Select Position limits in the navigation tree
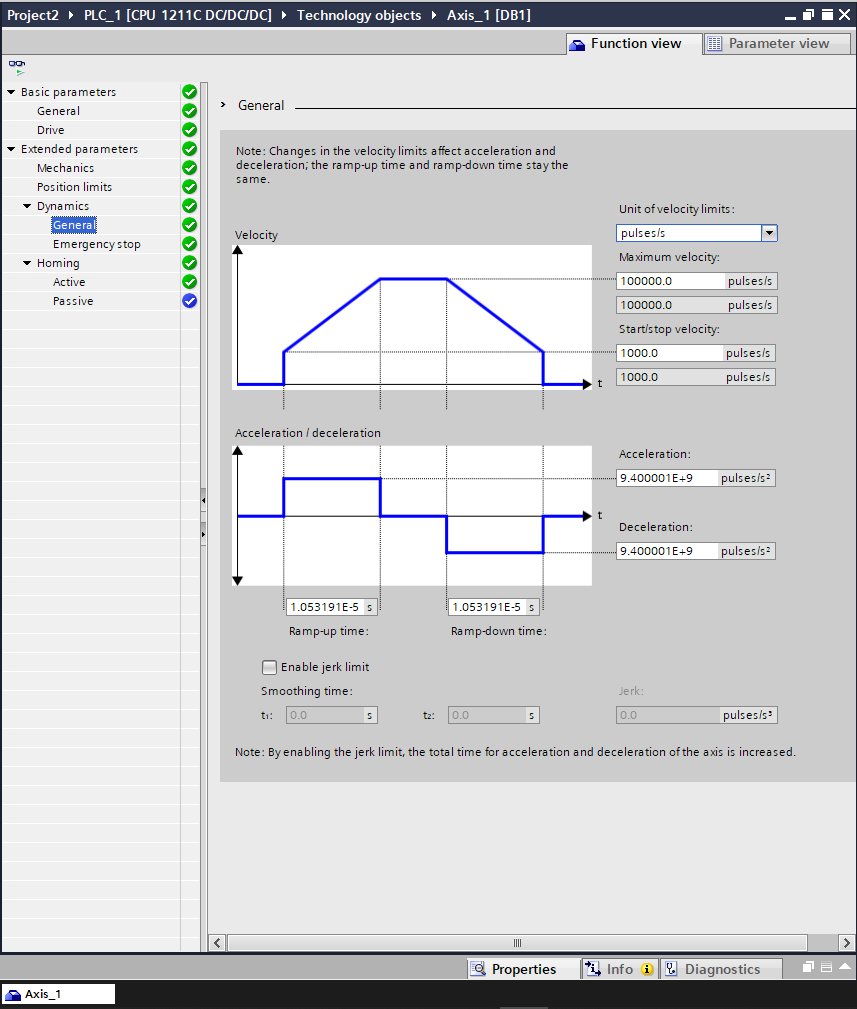Screen dimensions: 857x1009 click(74, 187)
